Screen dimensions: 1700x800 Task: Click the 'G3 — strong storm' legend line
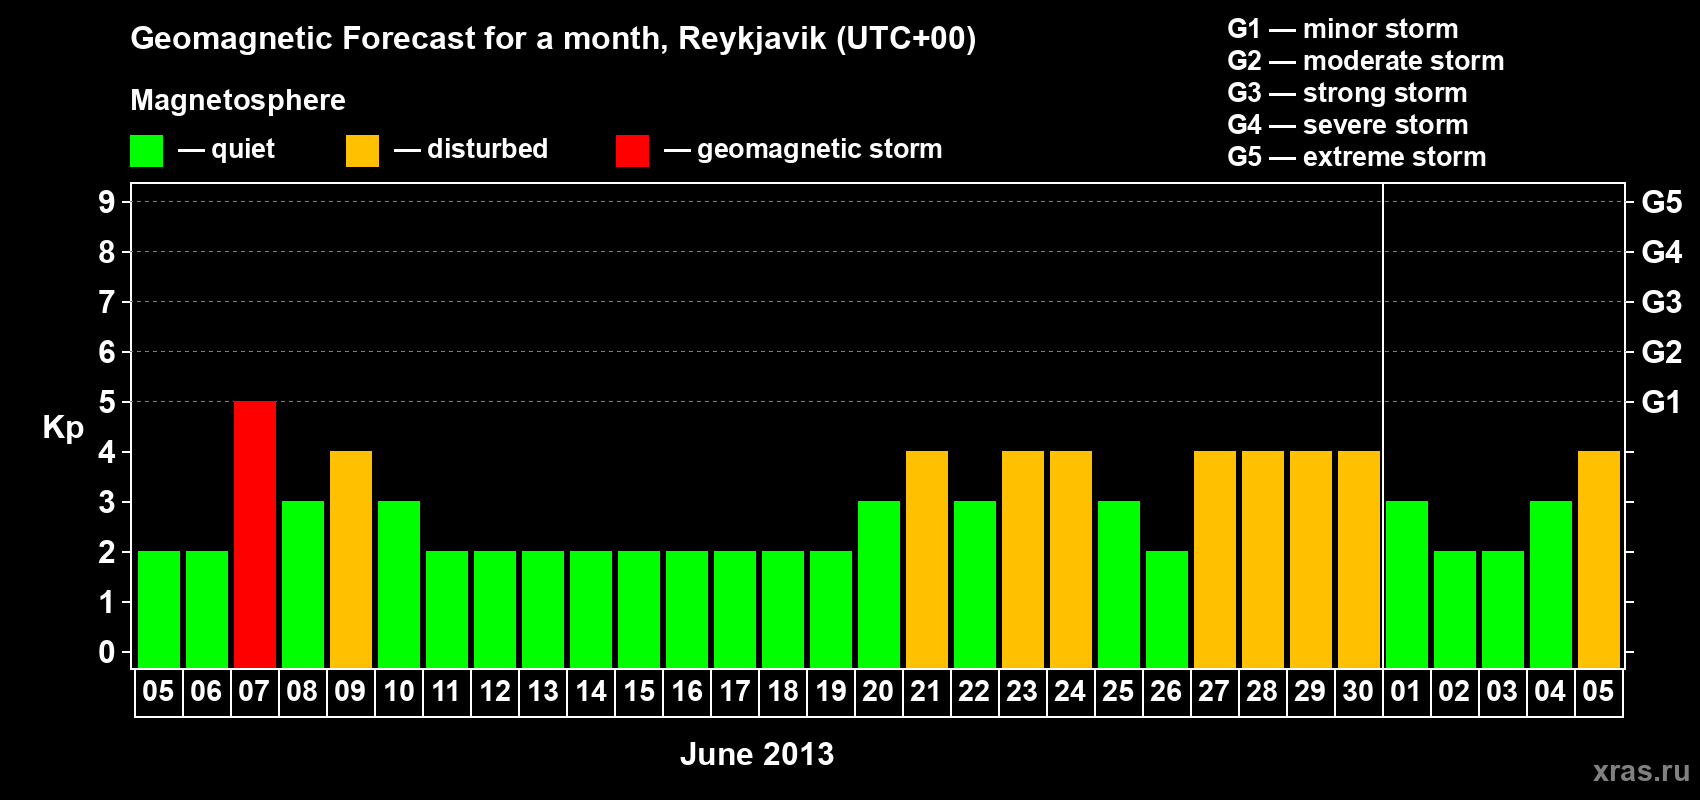pos(1347,93)
